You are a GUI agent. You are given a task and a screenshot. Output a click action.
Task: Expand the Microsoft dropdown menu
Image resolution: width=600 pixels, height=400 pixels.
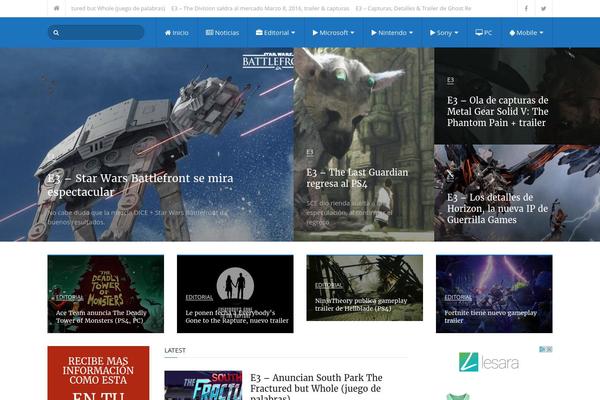pyautogui.click(x=333, y=33)
